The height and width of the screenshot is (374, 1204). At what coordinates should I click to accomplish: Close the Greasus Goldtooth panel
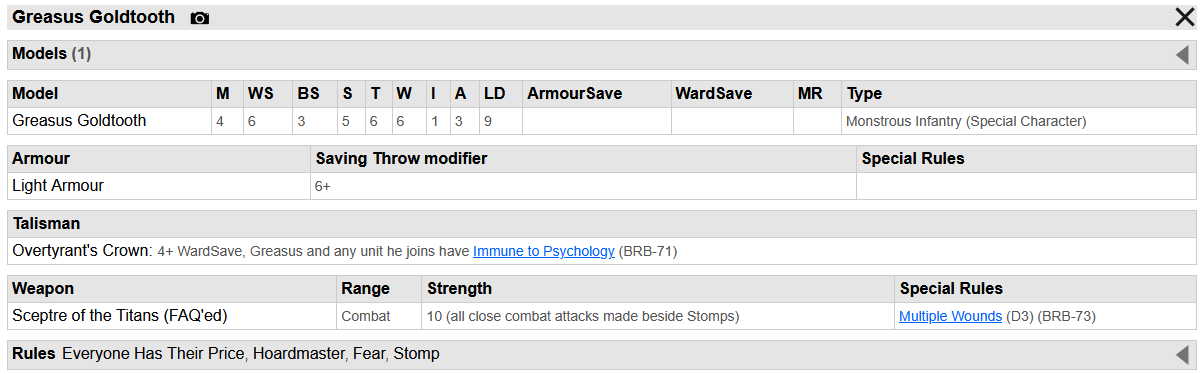point(1185,17)
